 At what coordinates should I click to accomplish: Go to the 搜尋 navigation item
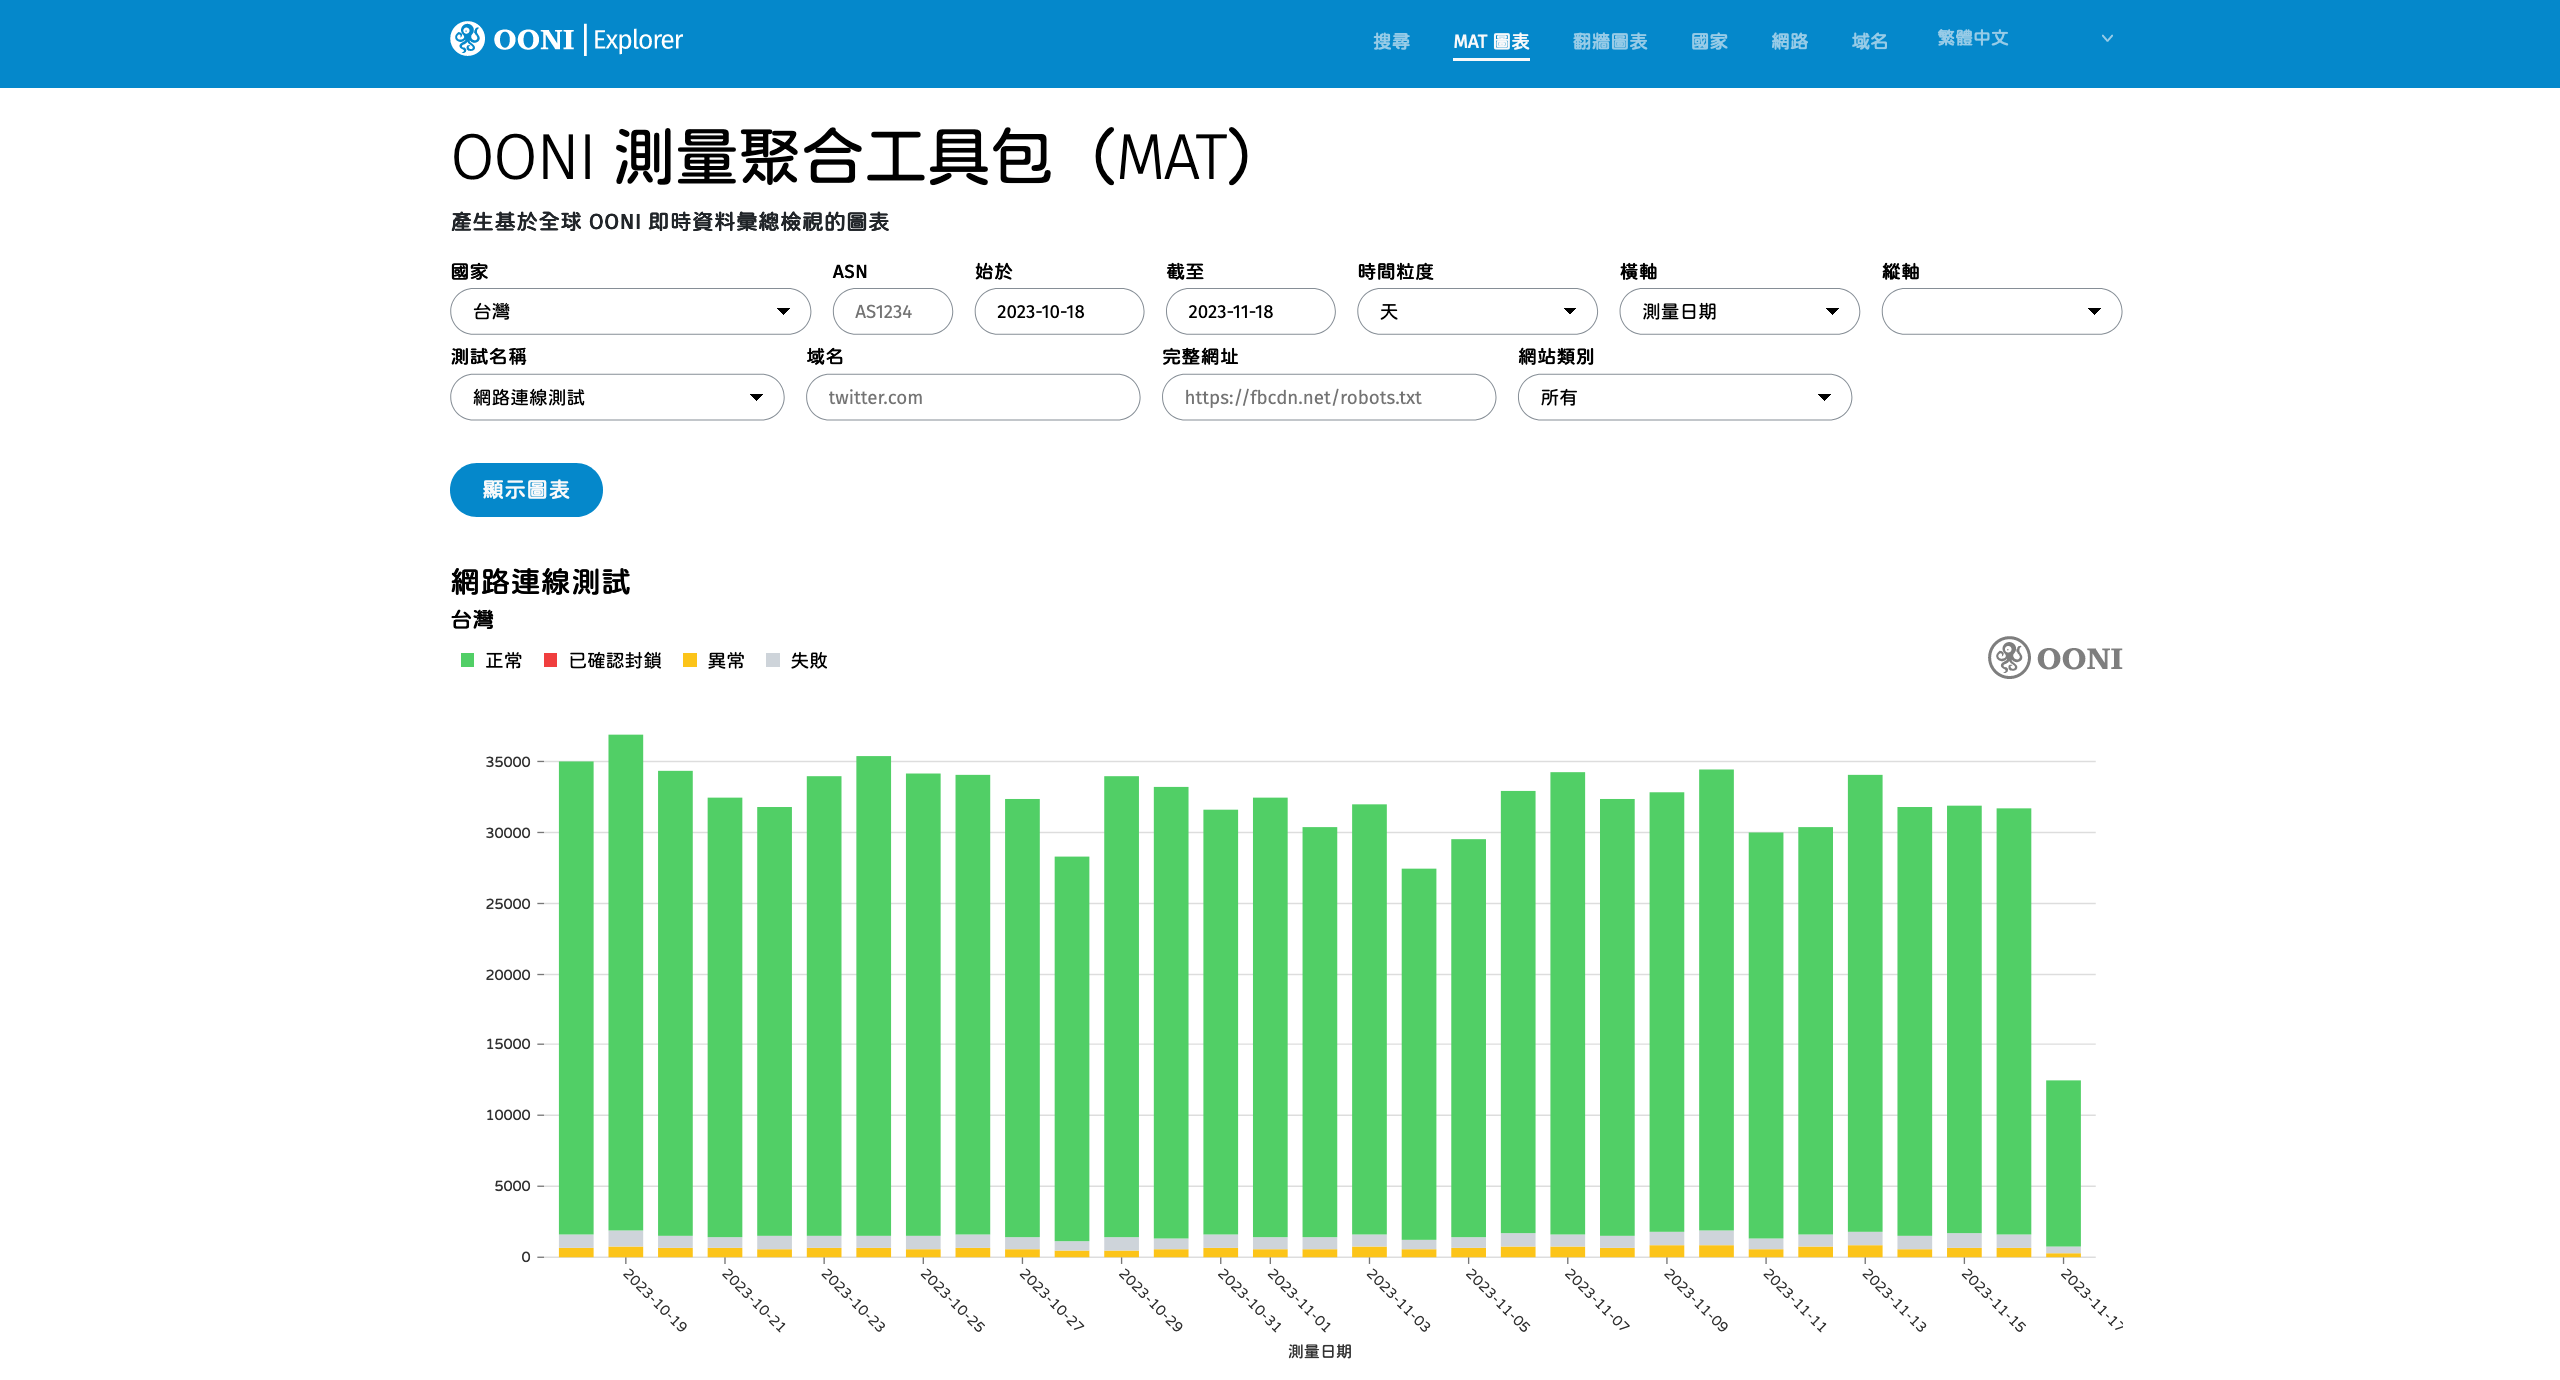[x=1391, y=41]
